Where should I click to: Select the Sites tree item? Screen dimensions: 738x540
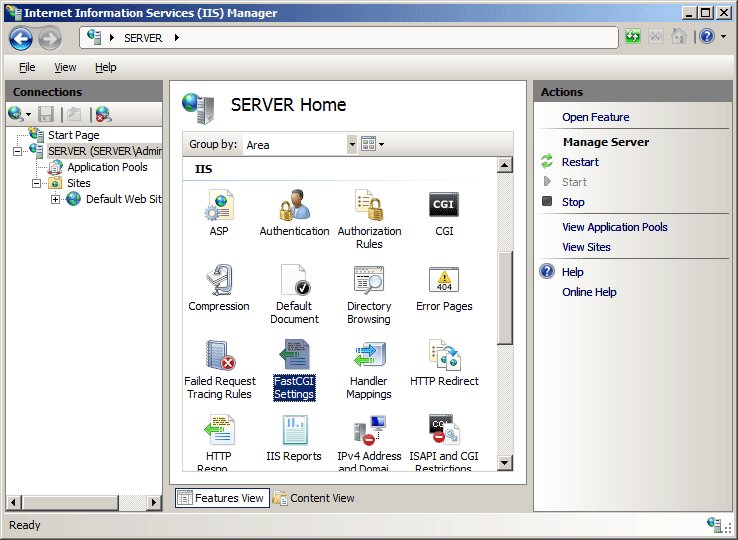(x=79, y=183)
